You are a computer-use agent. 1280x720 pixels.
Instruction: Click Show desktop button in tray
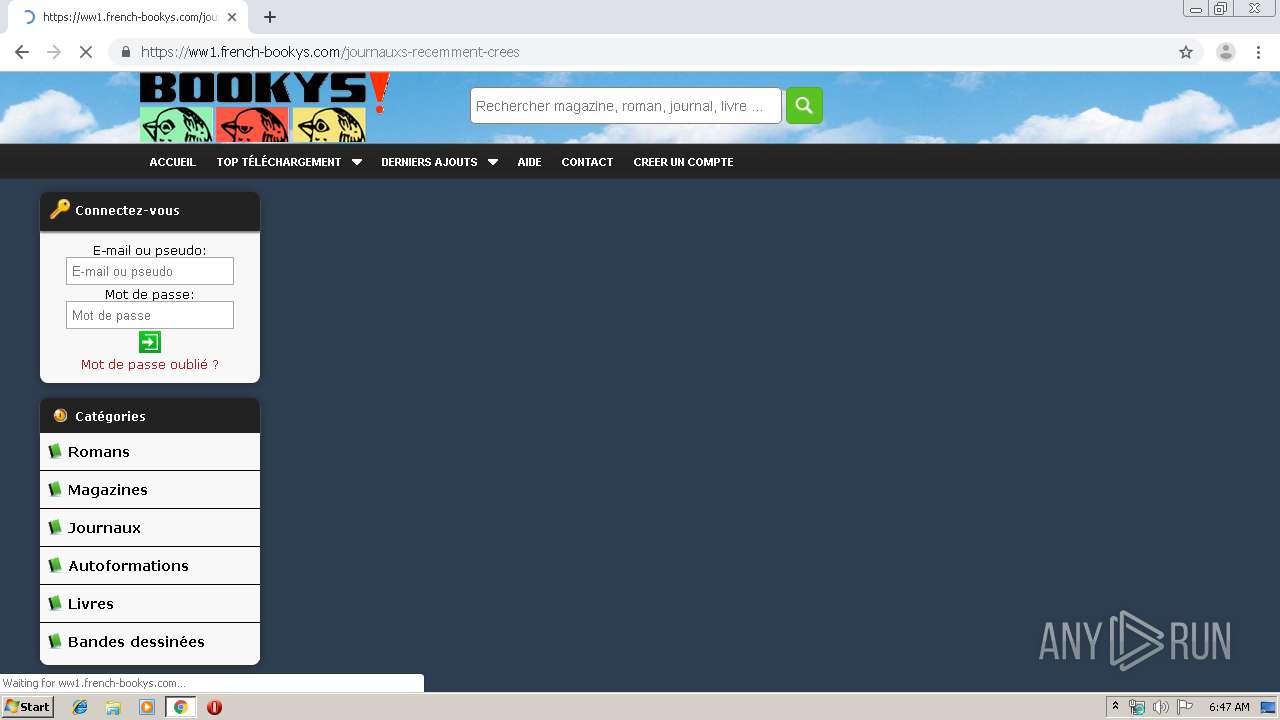pos(1268,707)
